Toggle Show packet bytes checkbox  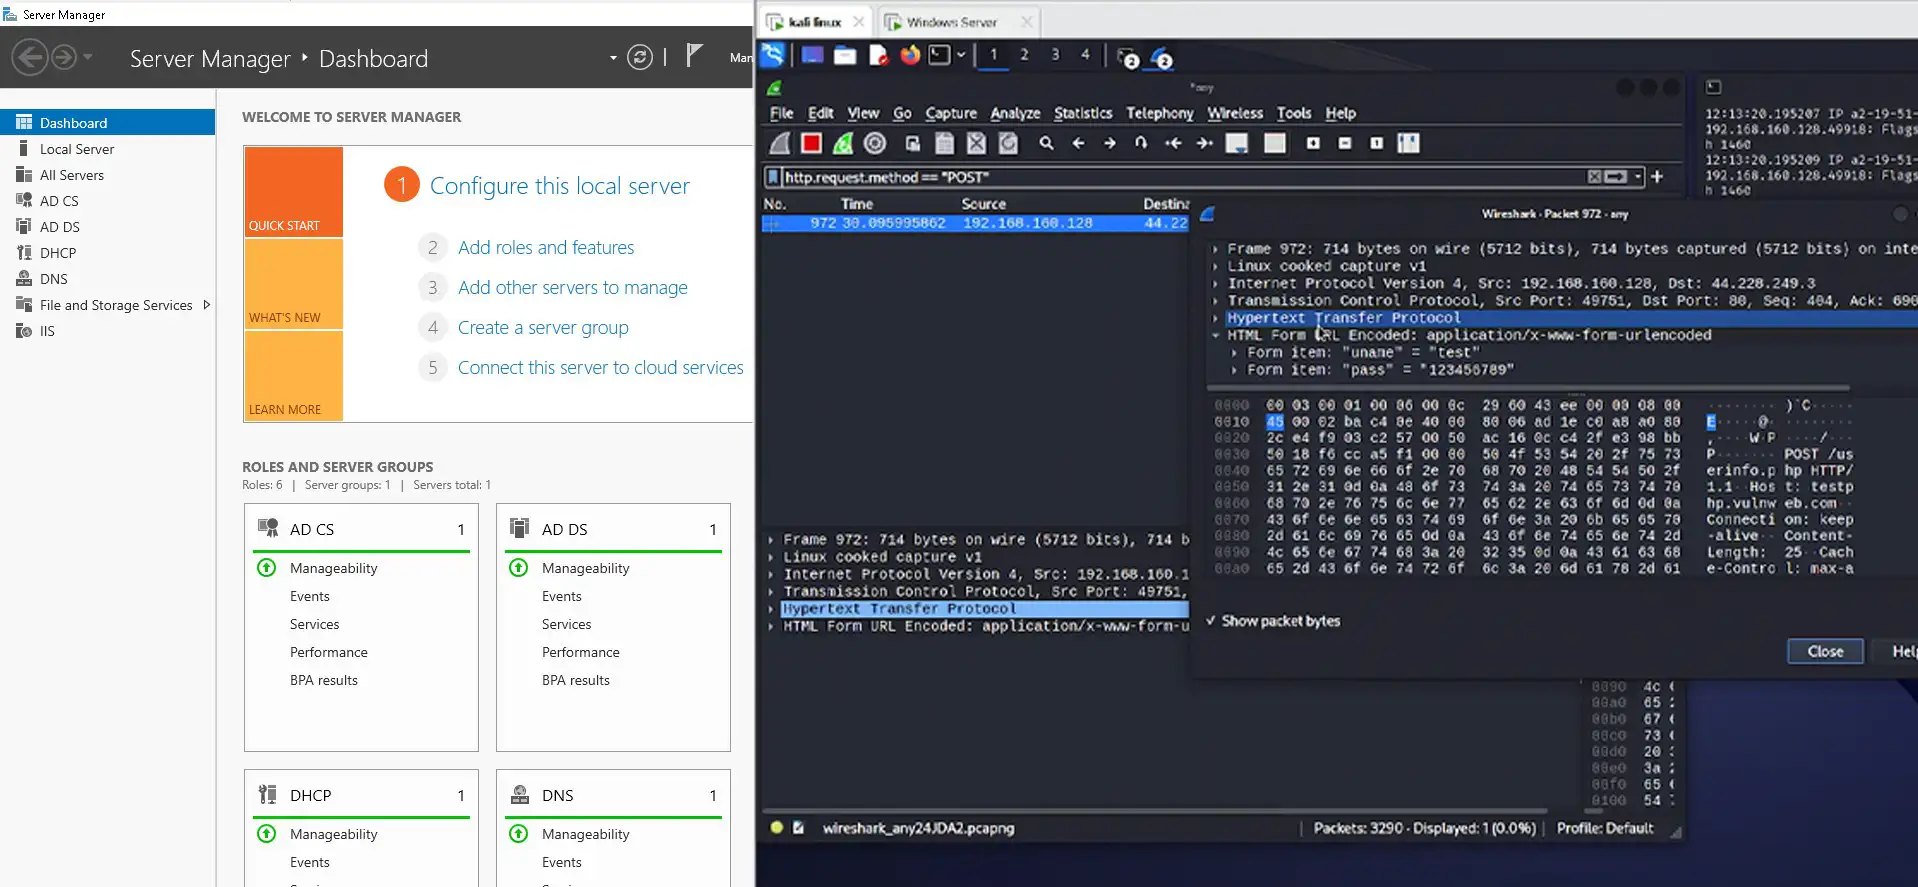(1210, 621)
